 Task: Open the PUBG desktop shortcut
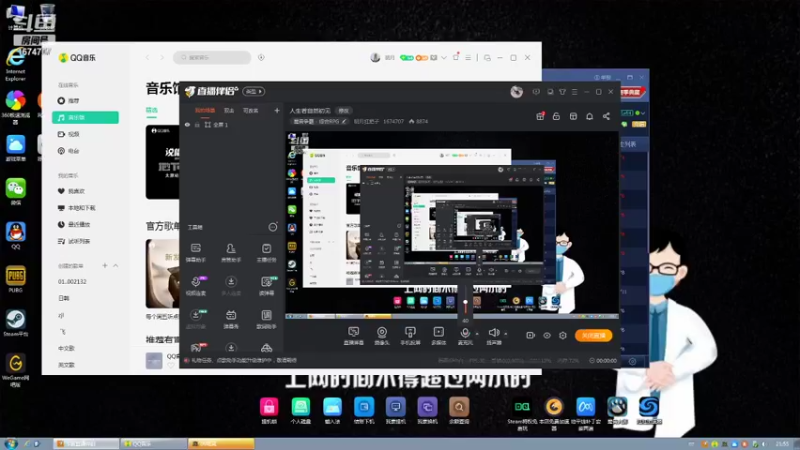pos(16,279)
